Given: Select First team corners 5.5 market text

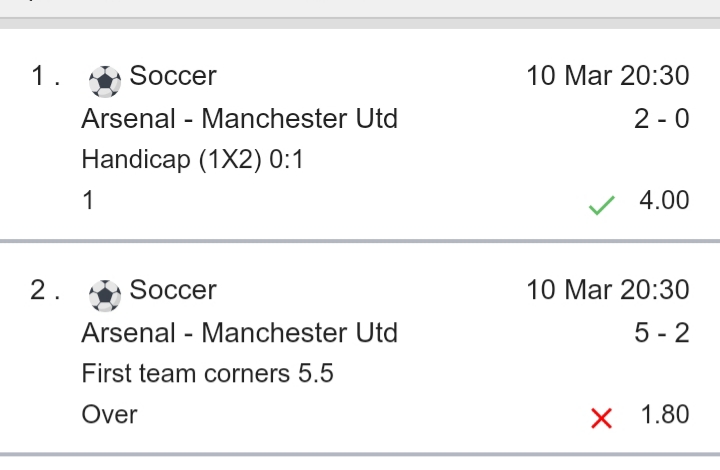Looking at the screenshot, I should (207, 374).
